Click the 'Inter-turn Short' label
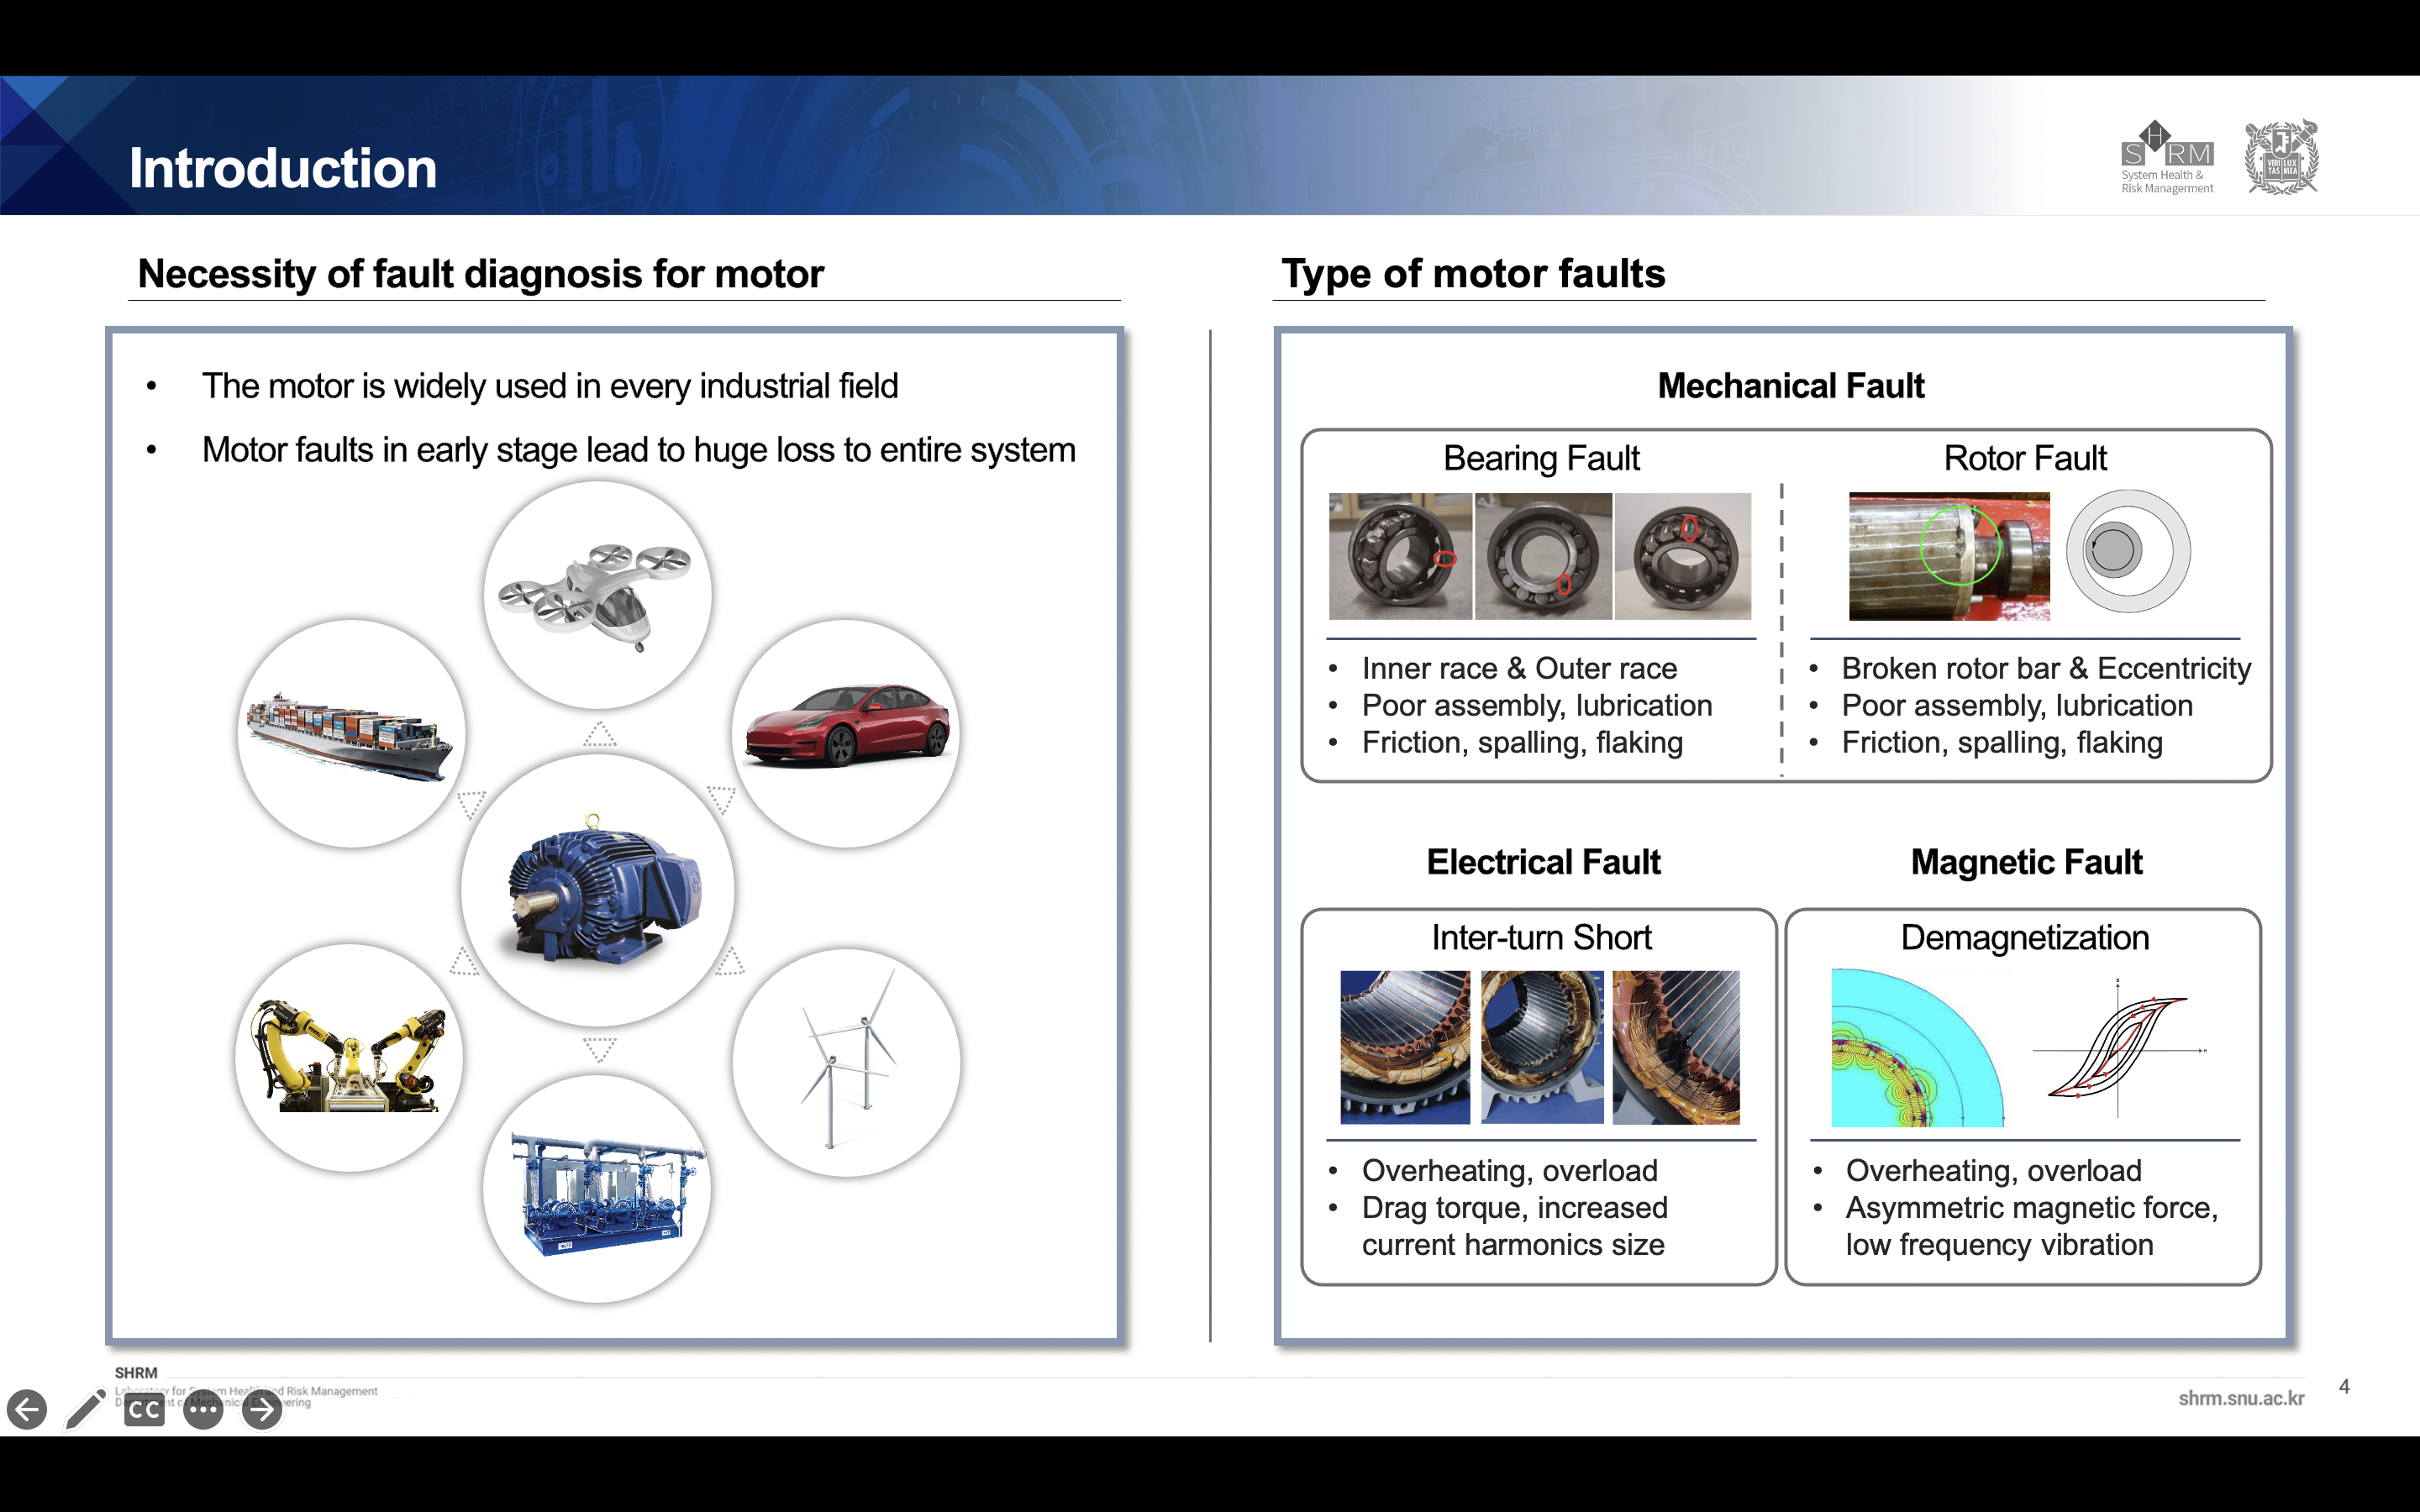 point(1541,938)
